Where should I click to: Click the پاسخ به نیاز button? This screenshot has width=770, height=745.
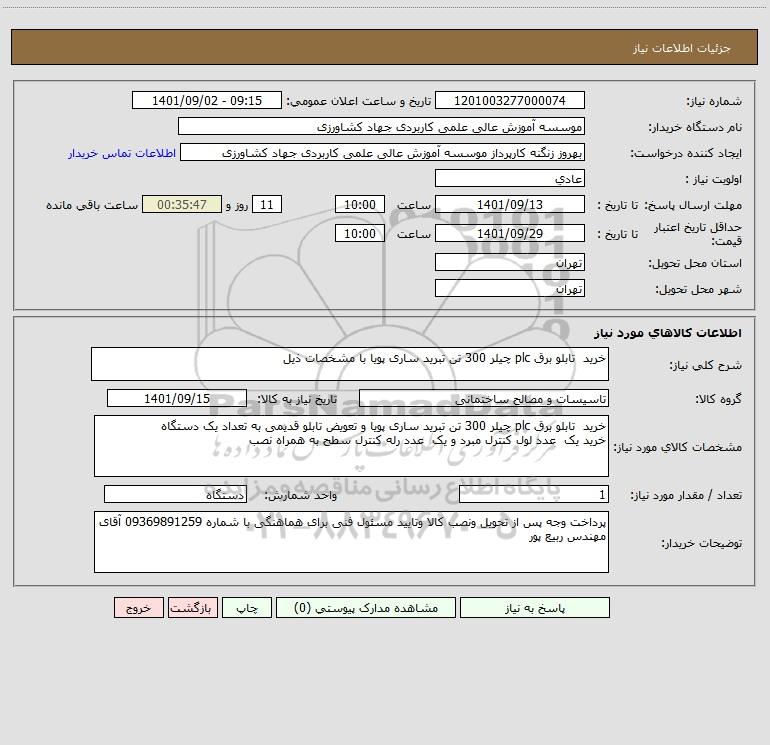point(535,608)
